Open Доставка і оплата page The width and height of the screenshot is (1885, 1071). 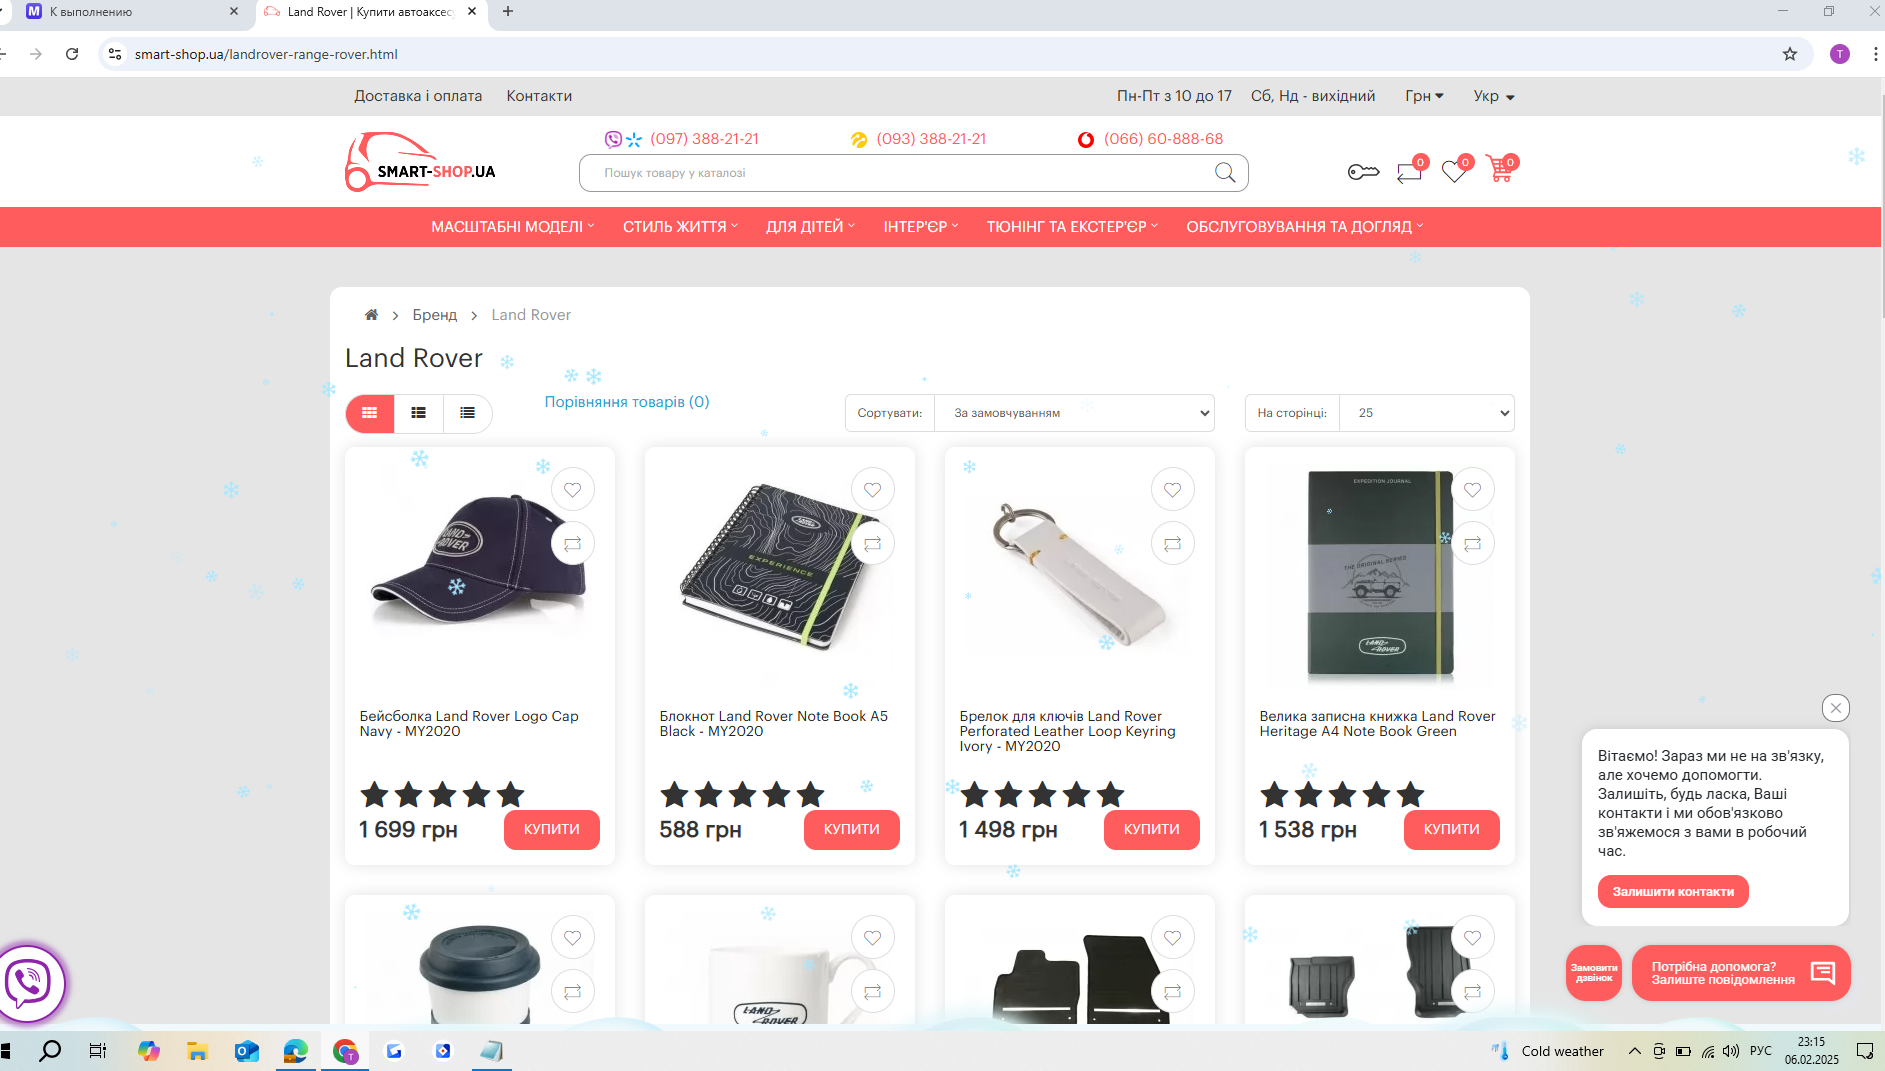click(x=418, y=96)
